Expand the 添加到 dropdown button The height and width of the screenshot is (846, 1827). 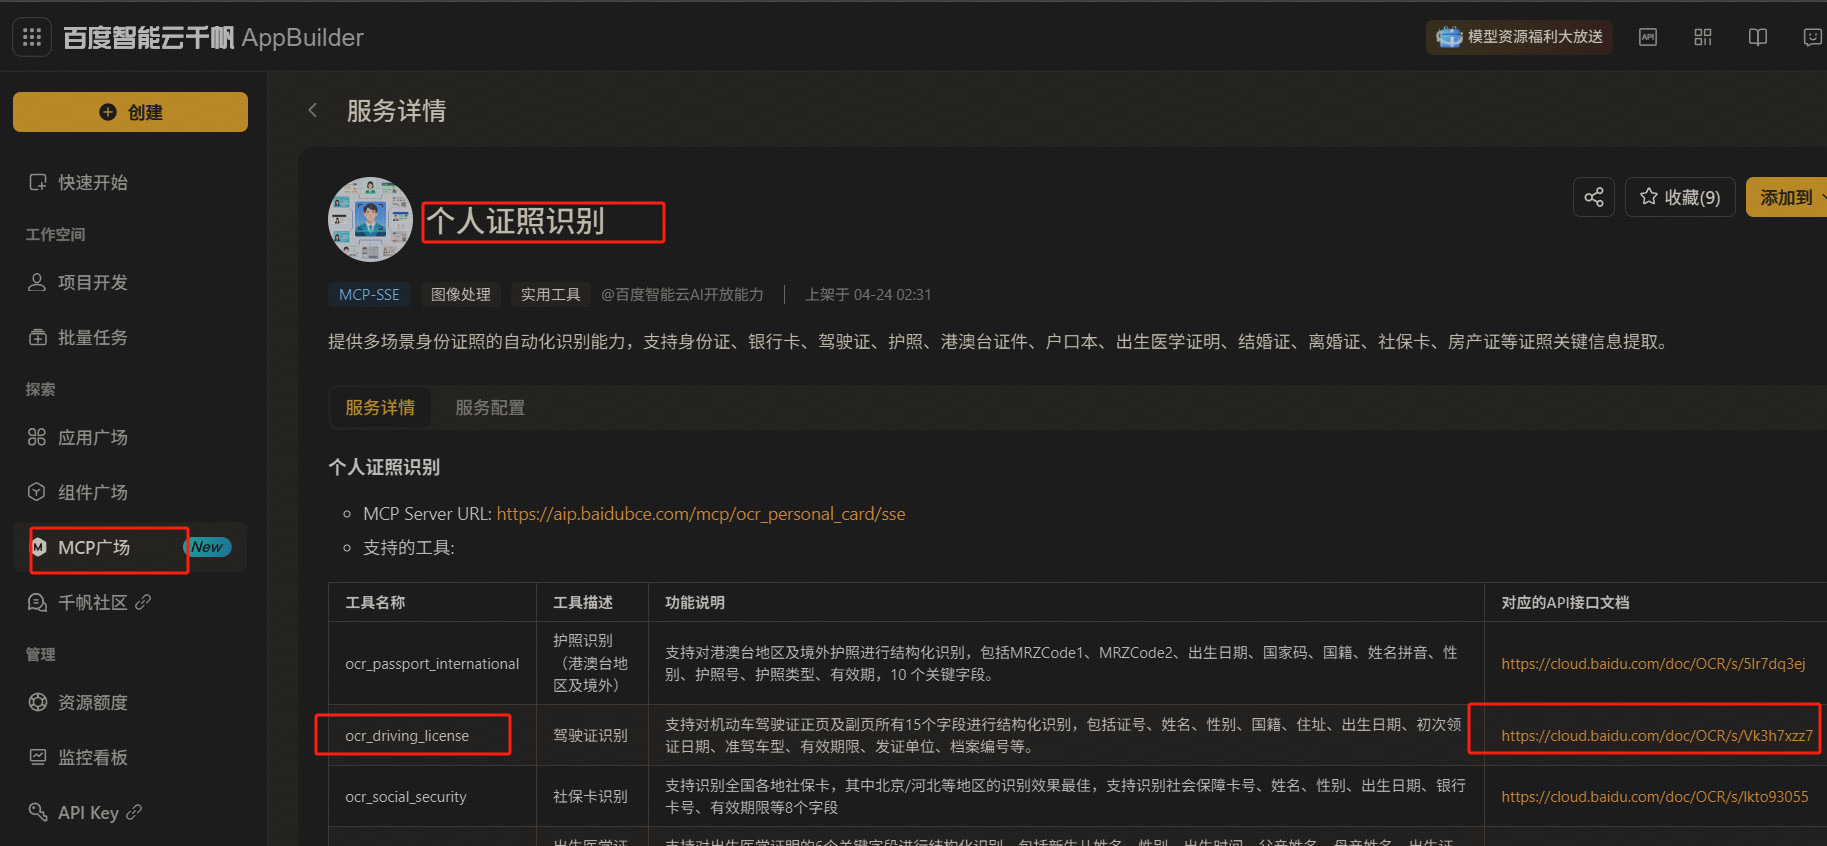point(1788,197)
